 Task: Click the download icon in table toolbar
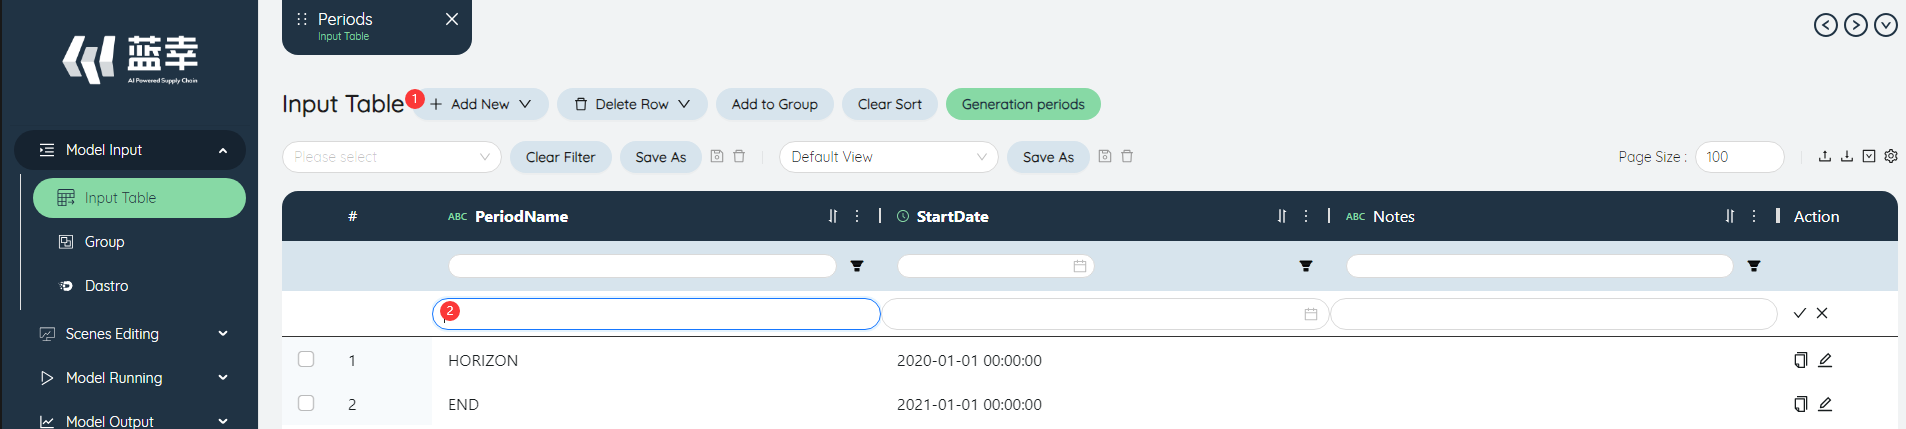1847,156
